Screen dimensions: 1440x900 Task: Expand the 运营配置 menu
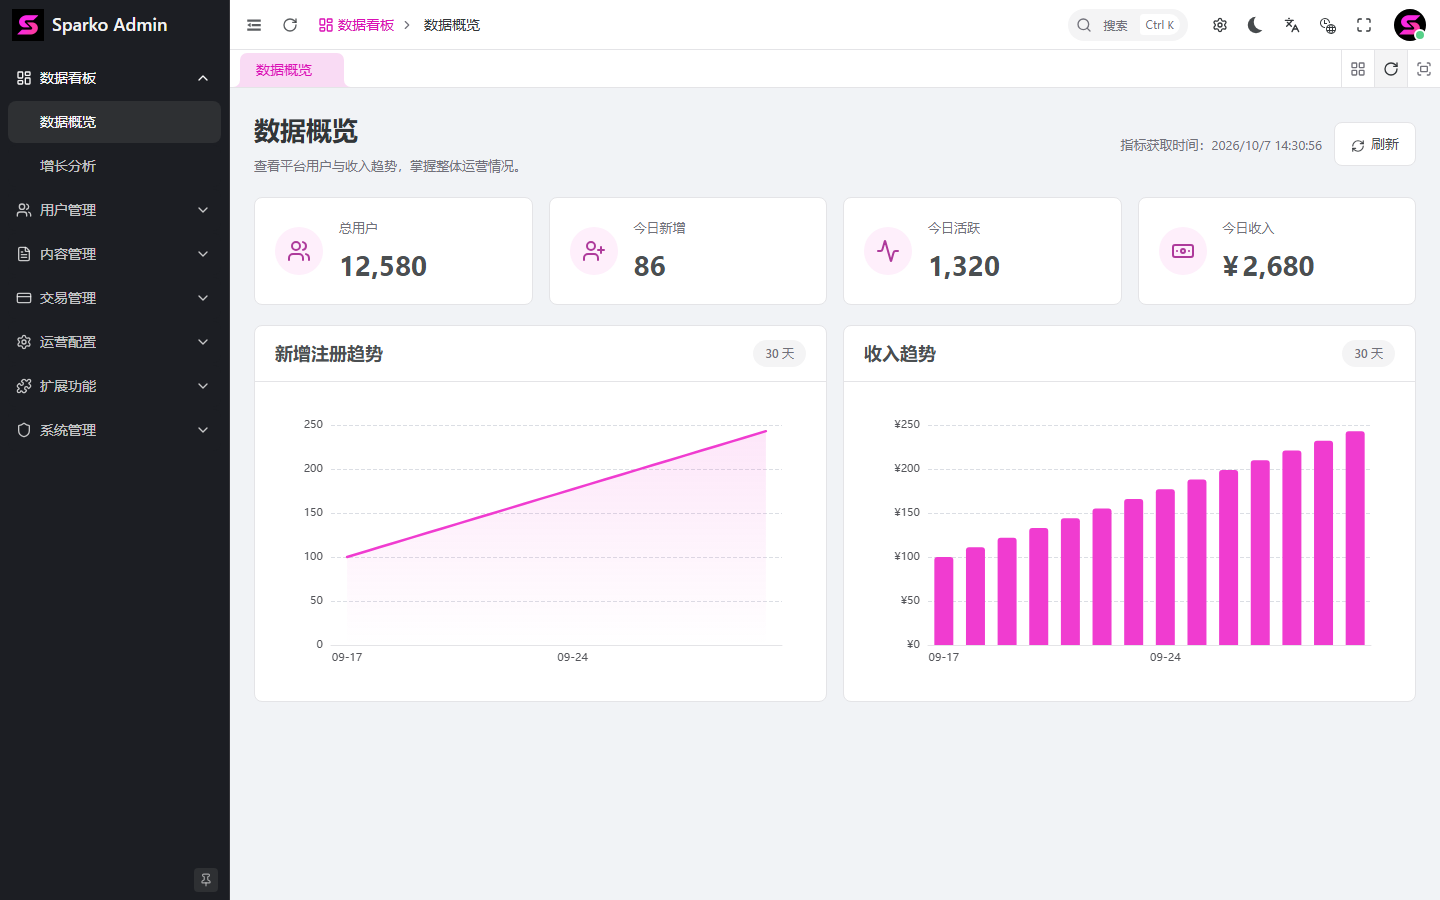coord(114,342)
